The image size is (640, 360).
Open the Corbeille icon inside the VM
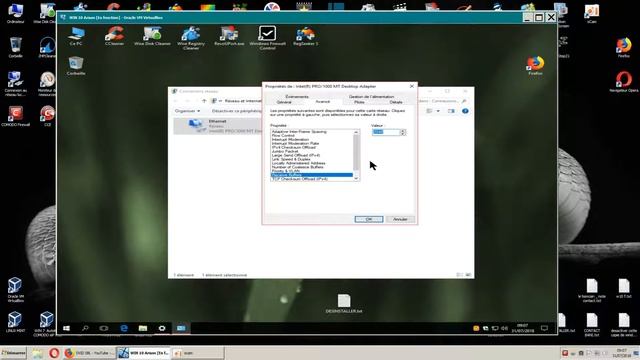coord(76,66)
